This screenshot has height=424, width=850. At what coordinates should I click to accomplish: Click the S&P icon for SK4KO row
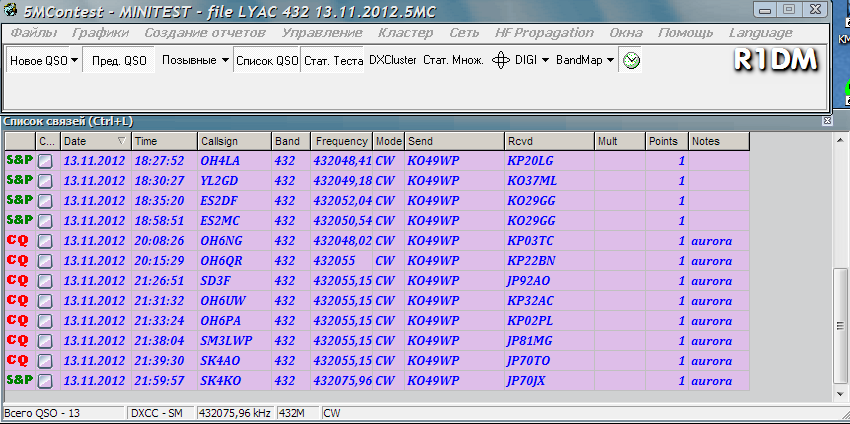point(18,380)
